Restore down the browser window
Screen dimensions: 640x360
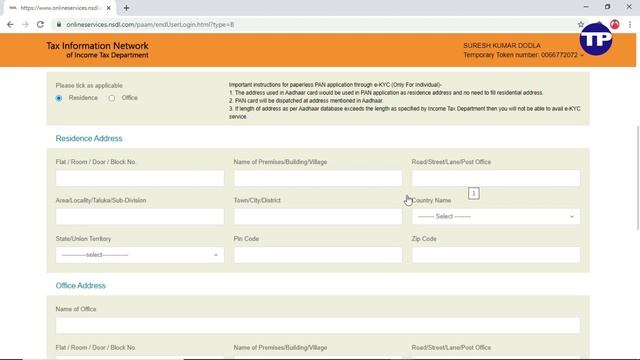click(x=607, y=7)
